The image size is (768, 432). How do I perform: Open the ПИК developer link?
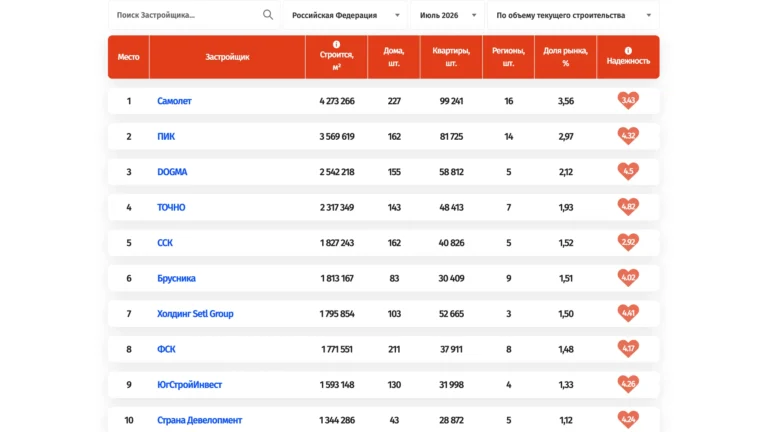pos(166,137)
